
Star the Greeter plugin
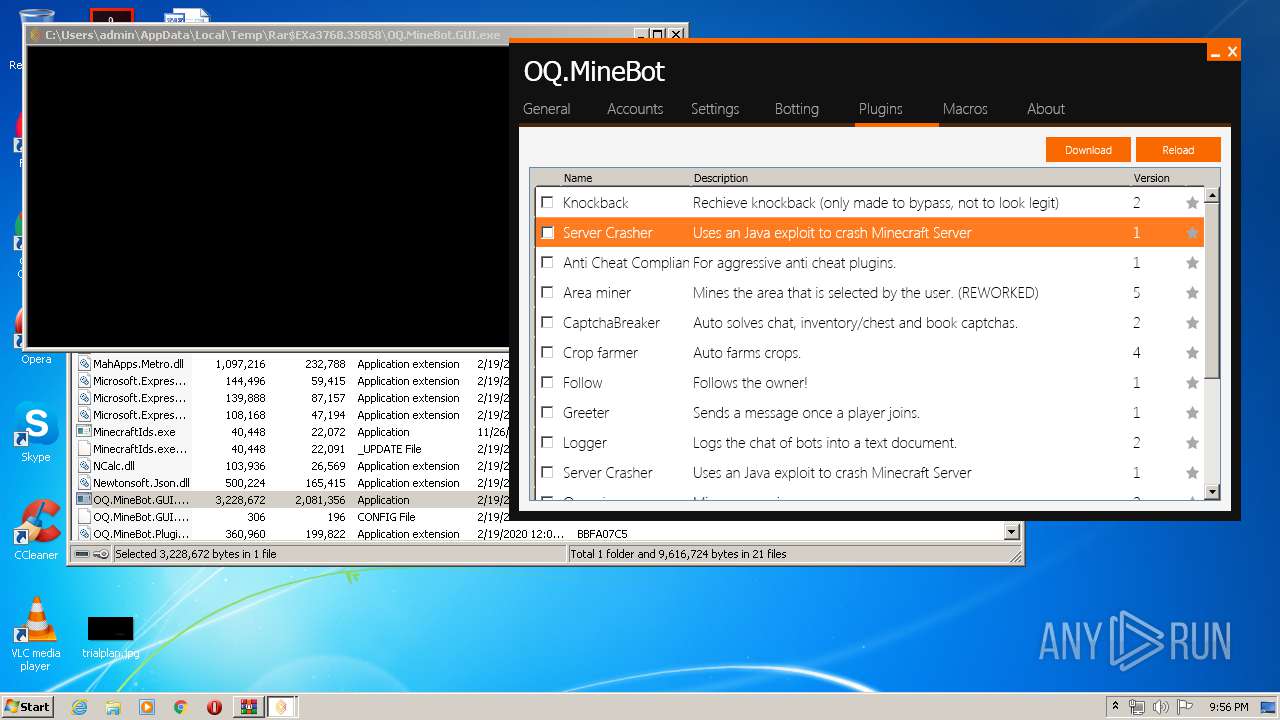coord(1192,413)
